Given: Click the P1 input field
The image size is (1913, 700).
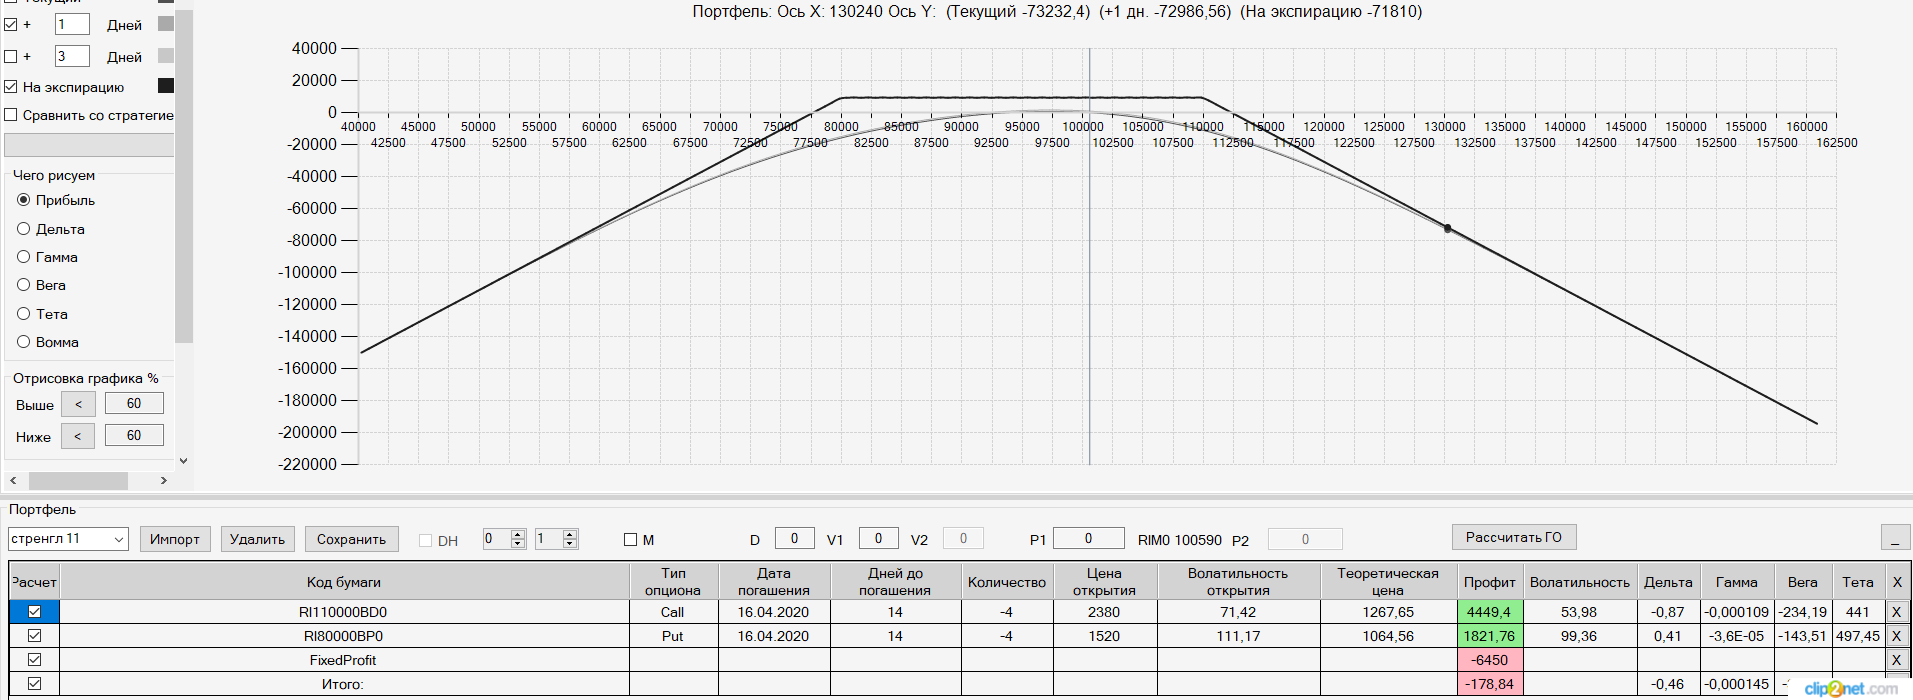Looking at the screenshot, I should 1089,539.
